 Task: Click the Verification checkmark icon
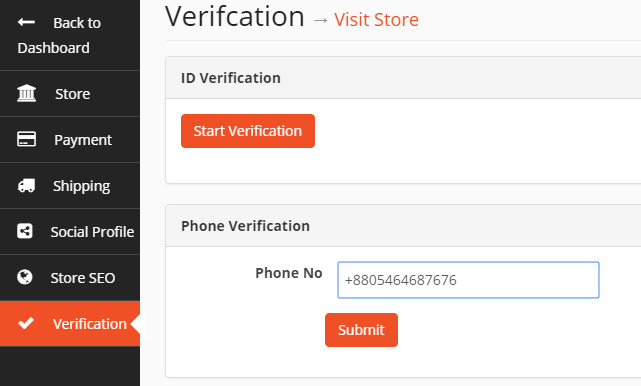26,323
